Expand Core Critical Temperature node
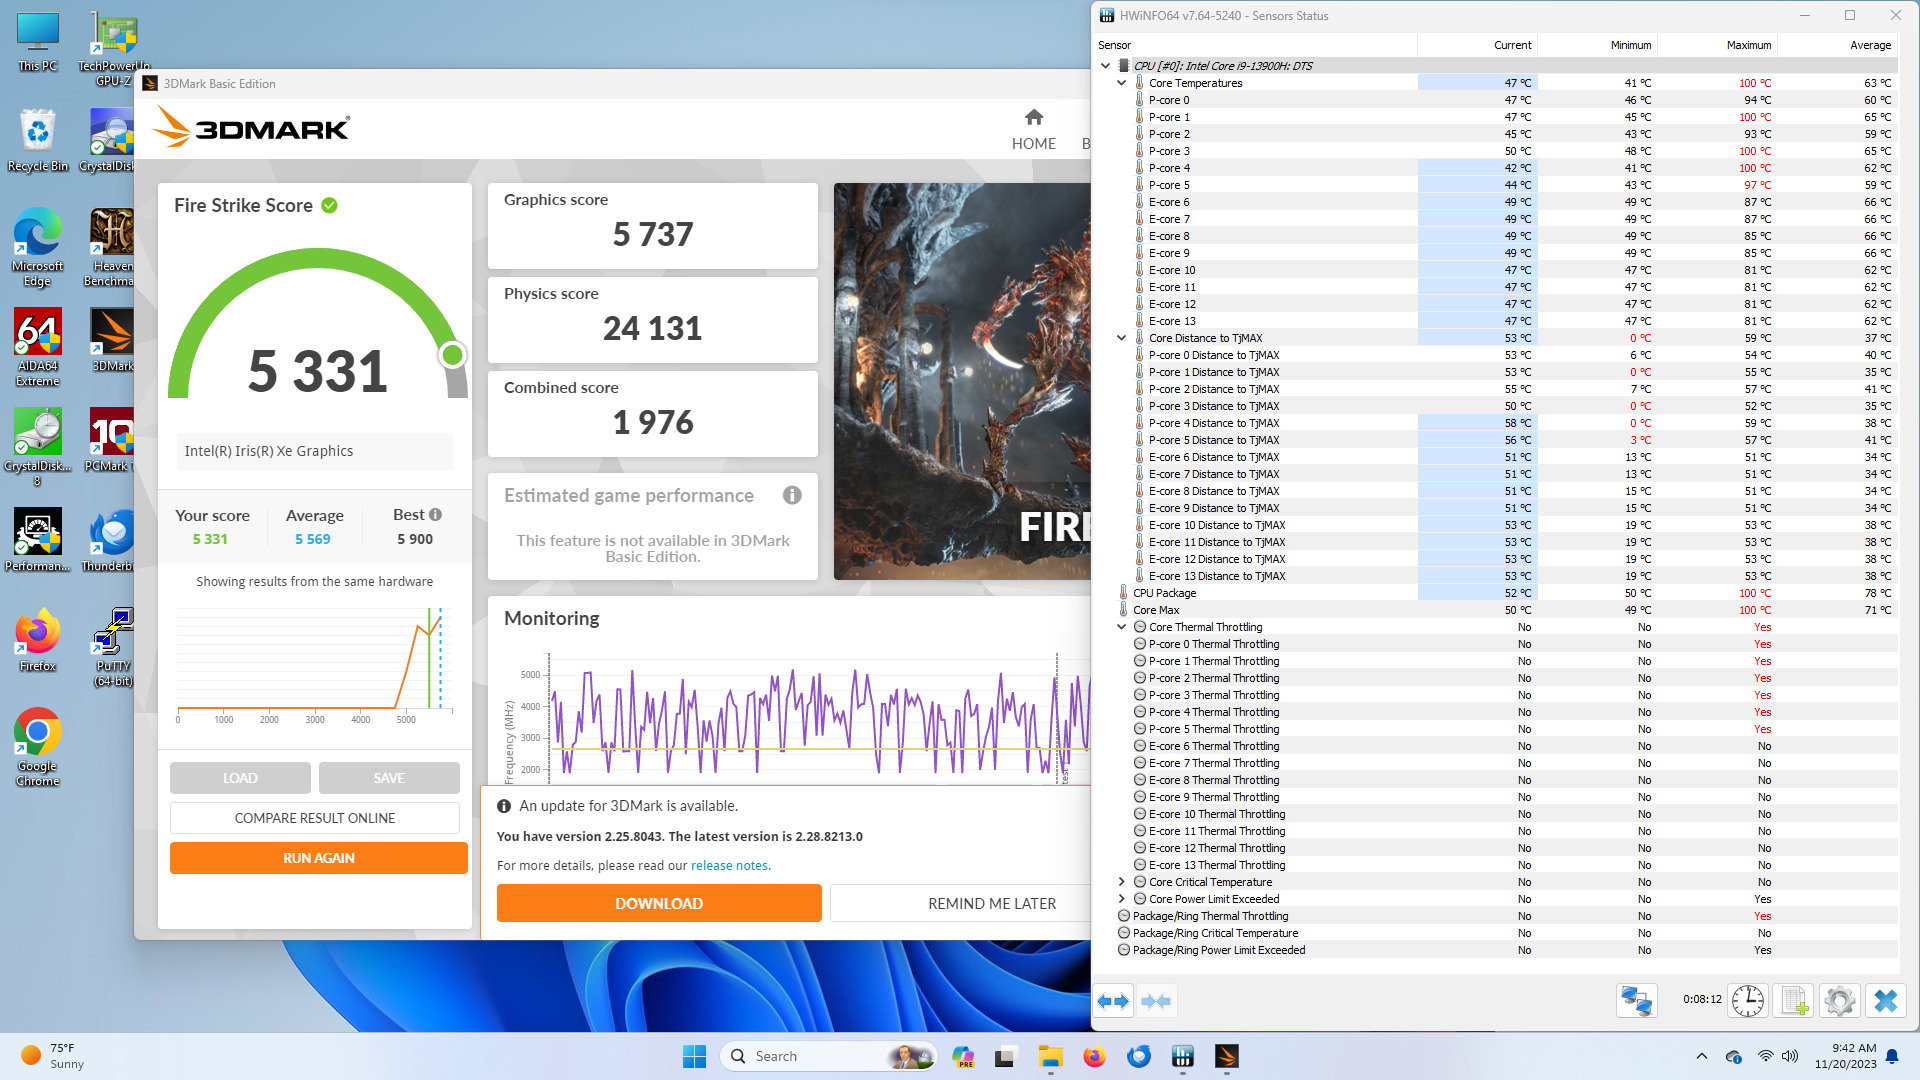This screenshot has width=1920, height=1080. point(1122,882)
